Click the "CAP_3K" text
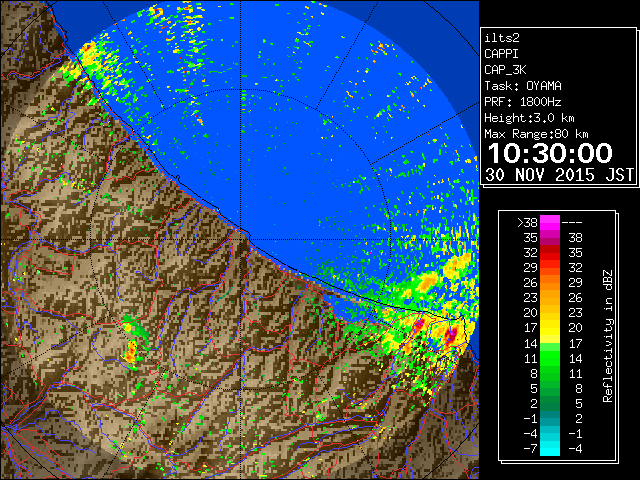The height and width of the screenshot is (480, 640). coord(505,70)
